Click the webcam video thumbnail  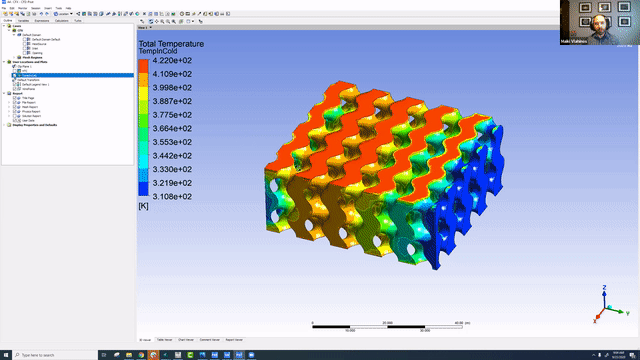pos(600,22)
